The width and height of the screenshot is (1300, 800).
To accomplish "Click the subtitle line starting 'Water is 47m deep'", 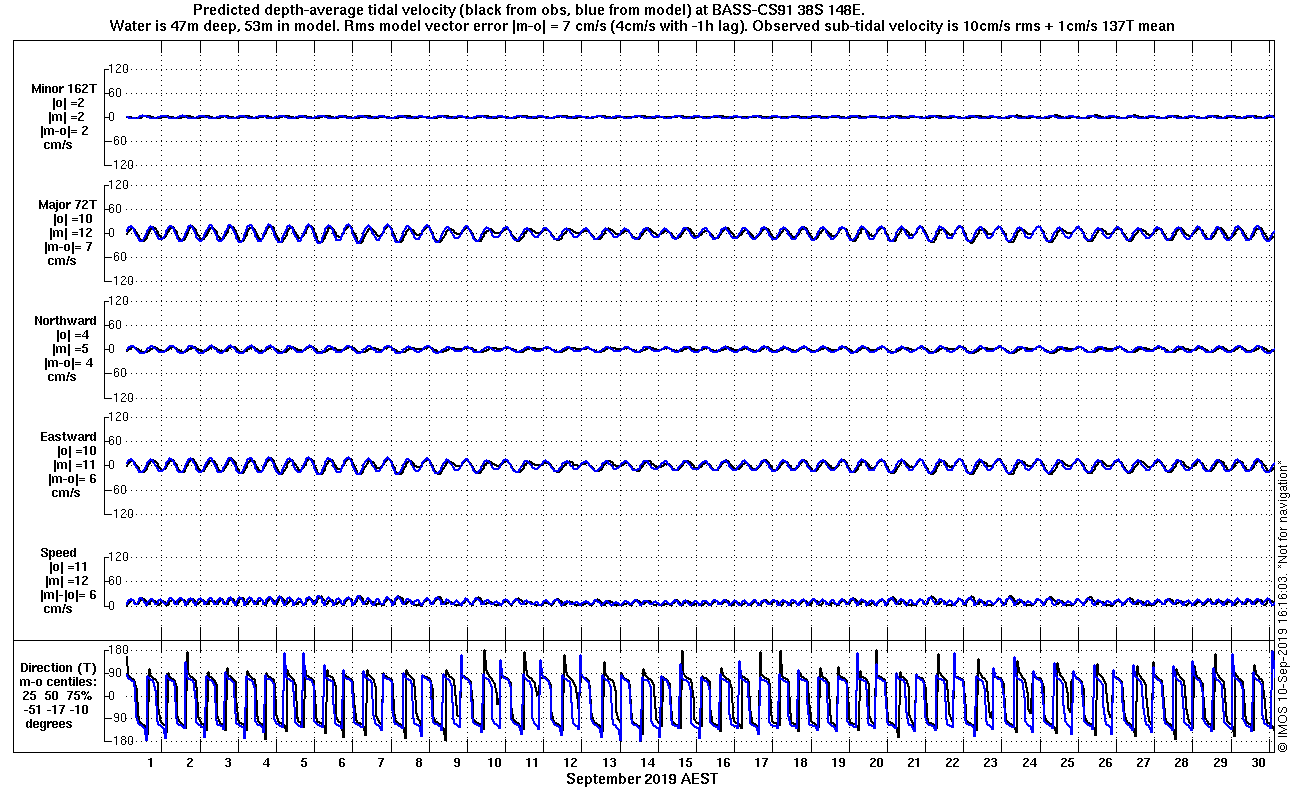I will tap(642, 26).
